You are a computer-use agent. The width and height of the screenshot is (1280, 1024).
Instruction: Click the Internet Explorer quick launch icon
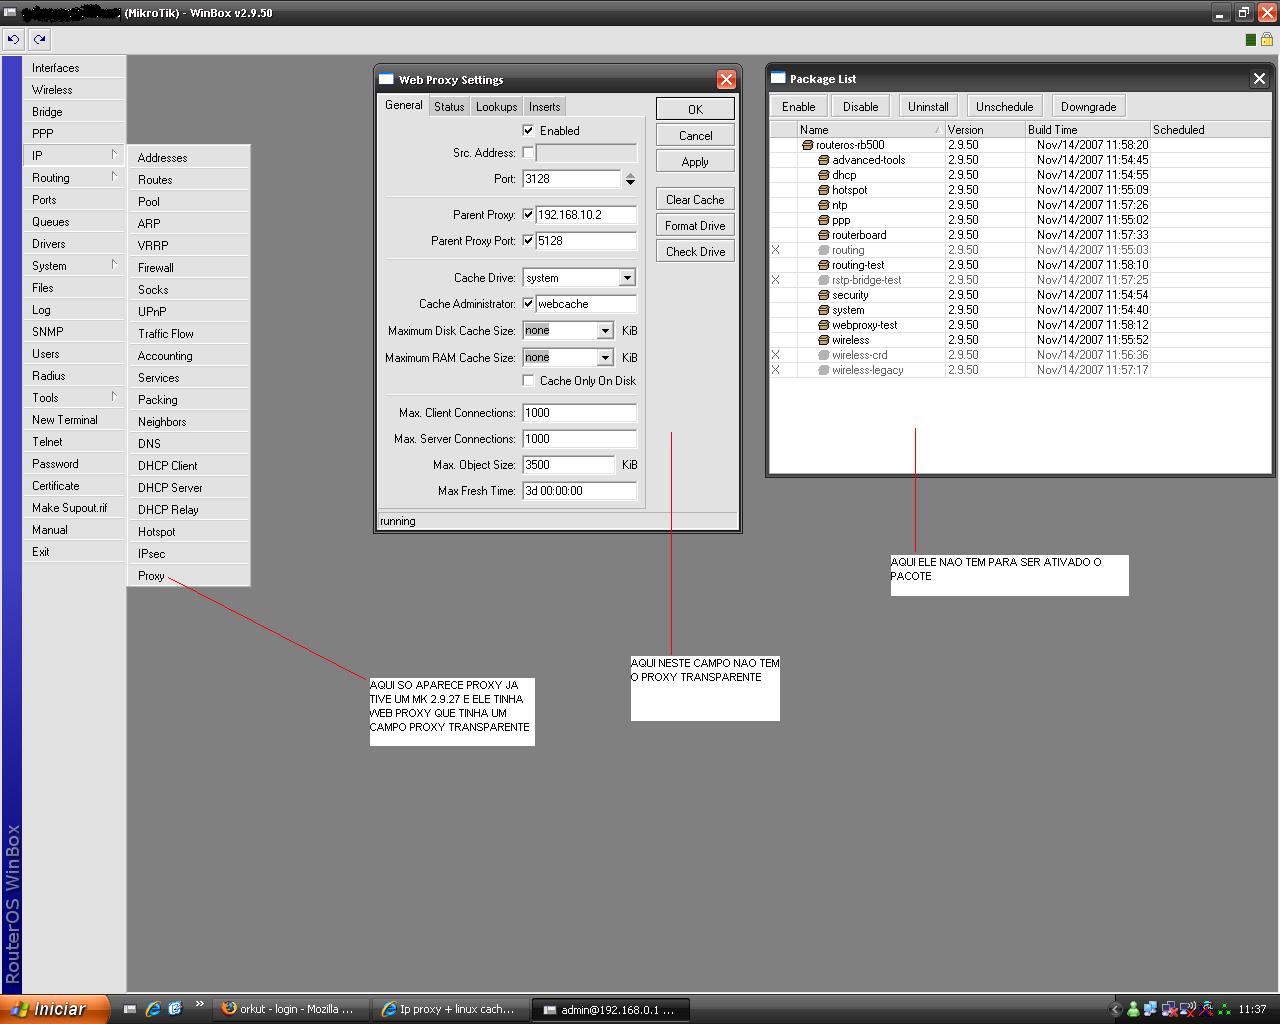pos(153,1009)
